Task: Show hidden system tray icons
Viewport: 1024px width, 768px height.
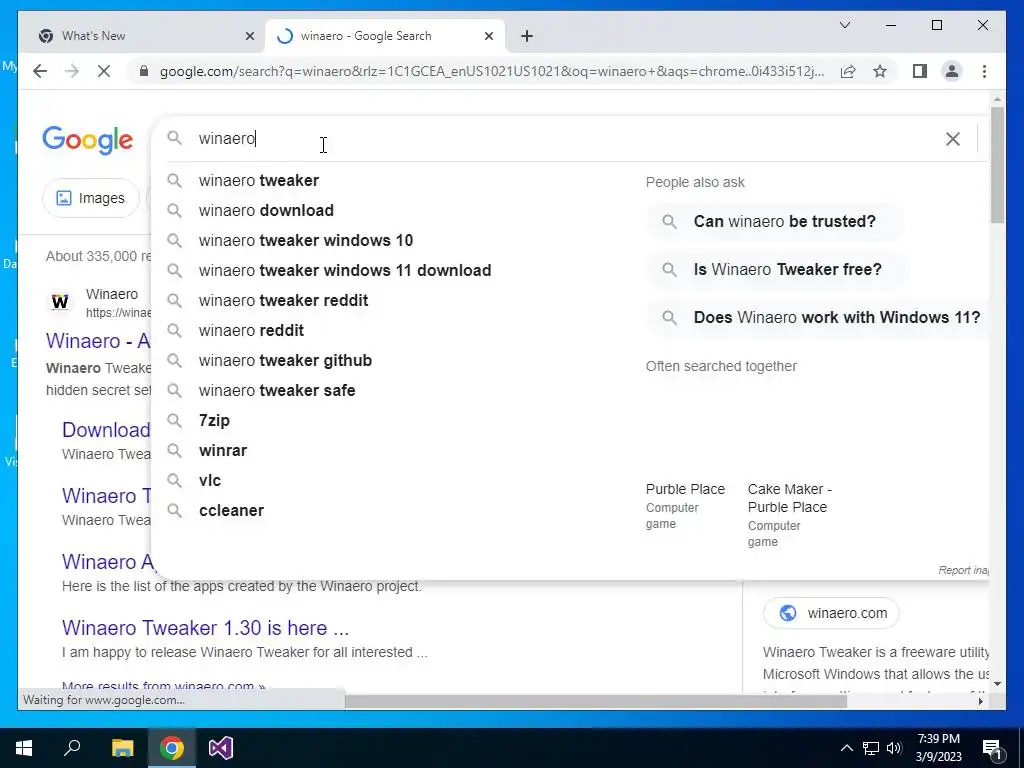Action: coord(846,748)
